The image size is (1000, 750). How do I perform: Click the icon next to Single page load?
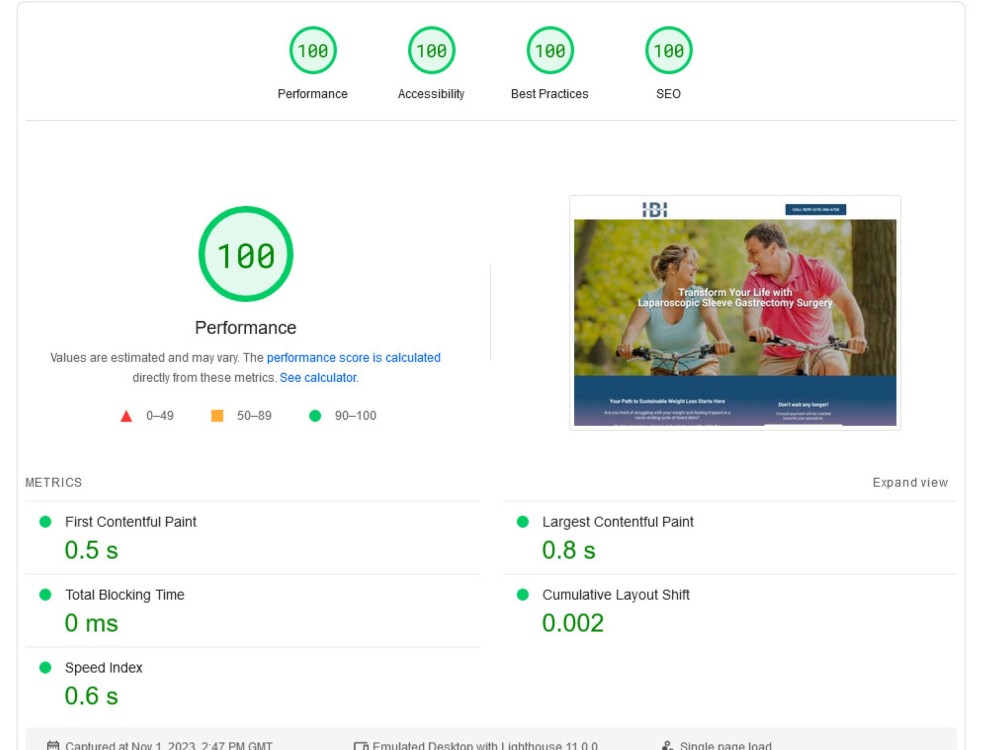pos(667,745)
